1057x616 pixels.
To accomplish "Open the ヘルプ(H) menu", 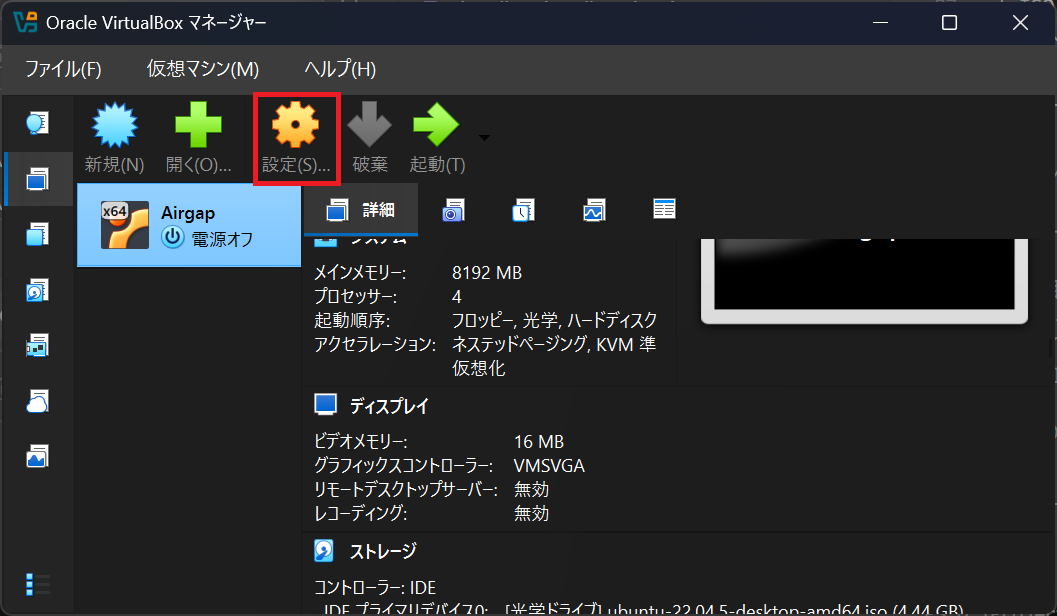I will [340, 69].
